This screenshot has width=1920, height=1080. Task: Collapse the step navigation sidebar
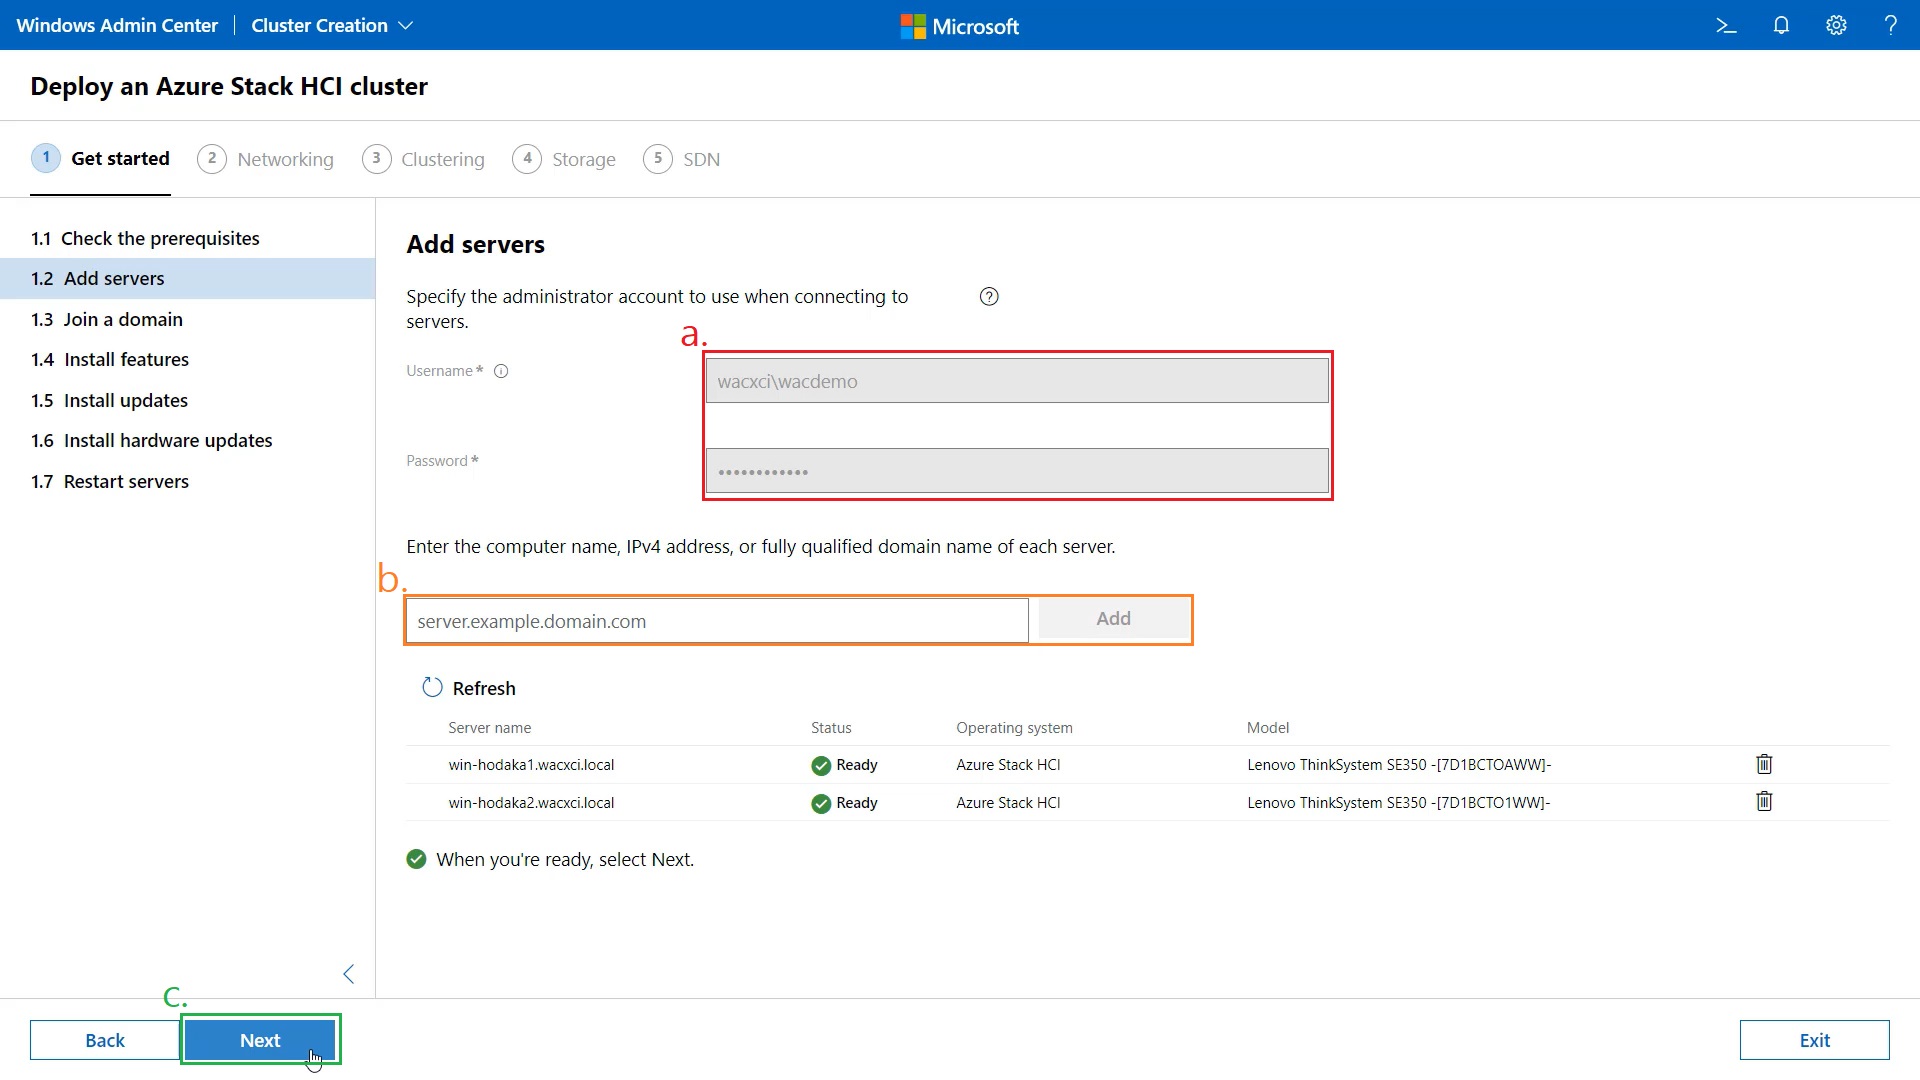click(348, 973)
